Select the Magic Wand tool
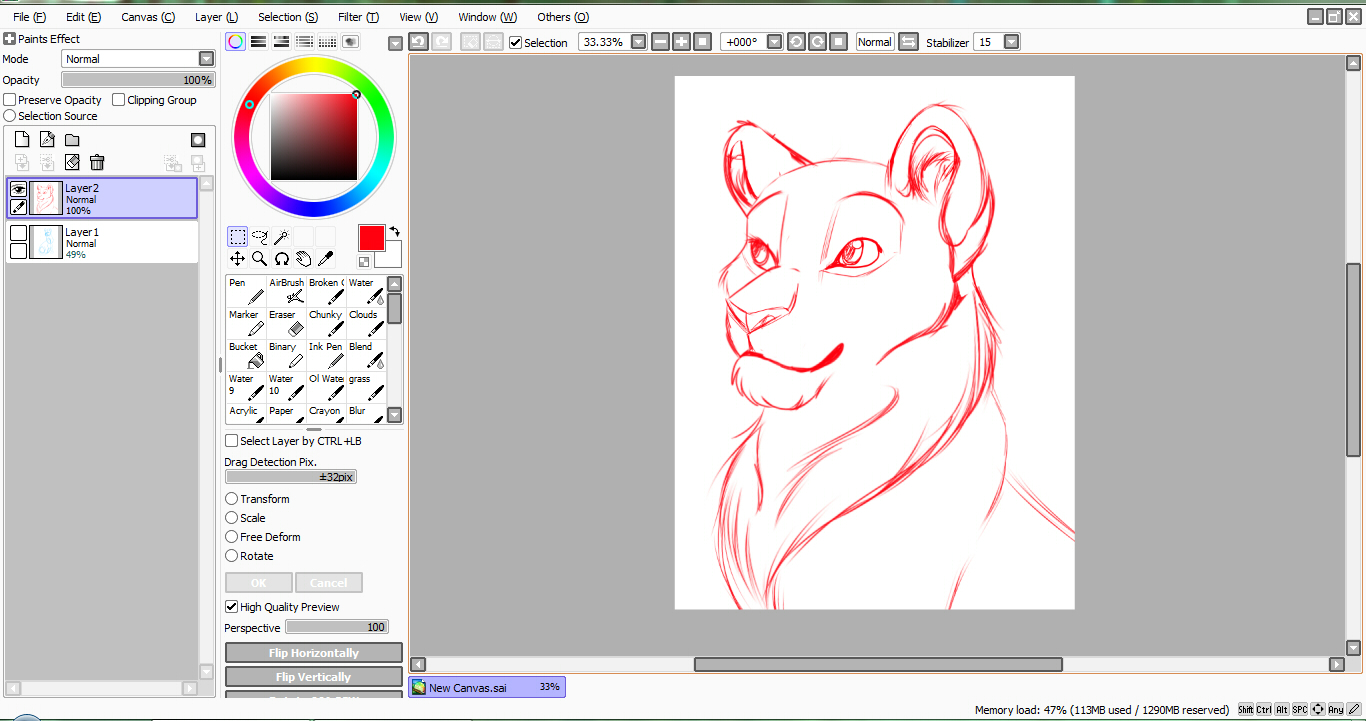The width and height of the screenshot is (1366, 721). tap(282, 237)
